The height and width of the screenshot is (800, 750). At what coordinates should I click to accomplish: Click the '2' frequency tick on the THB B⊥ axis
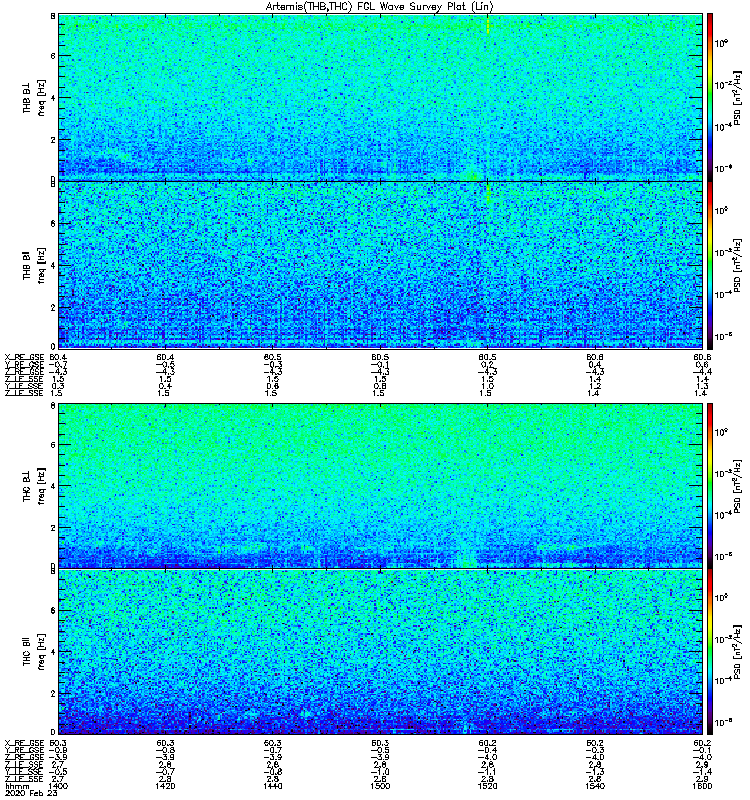[53, 139]
